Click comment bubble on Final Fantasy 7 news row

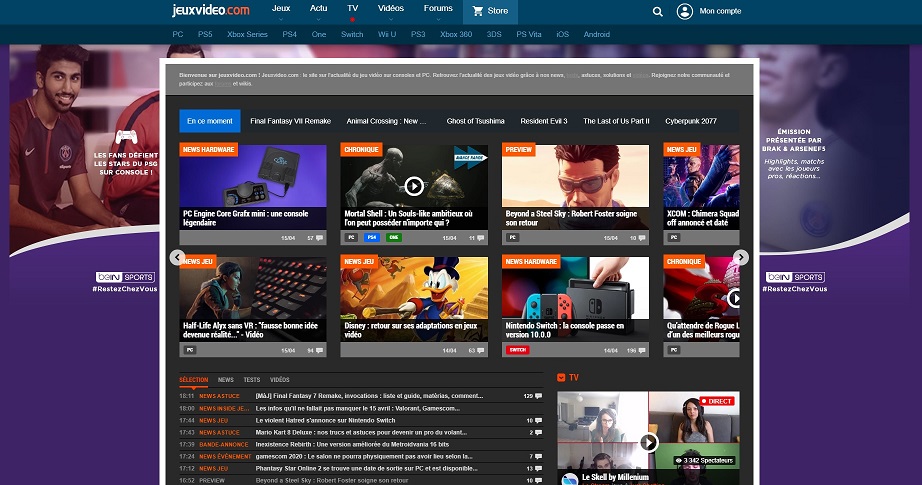coord(538,396)
